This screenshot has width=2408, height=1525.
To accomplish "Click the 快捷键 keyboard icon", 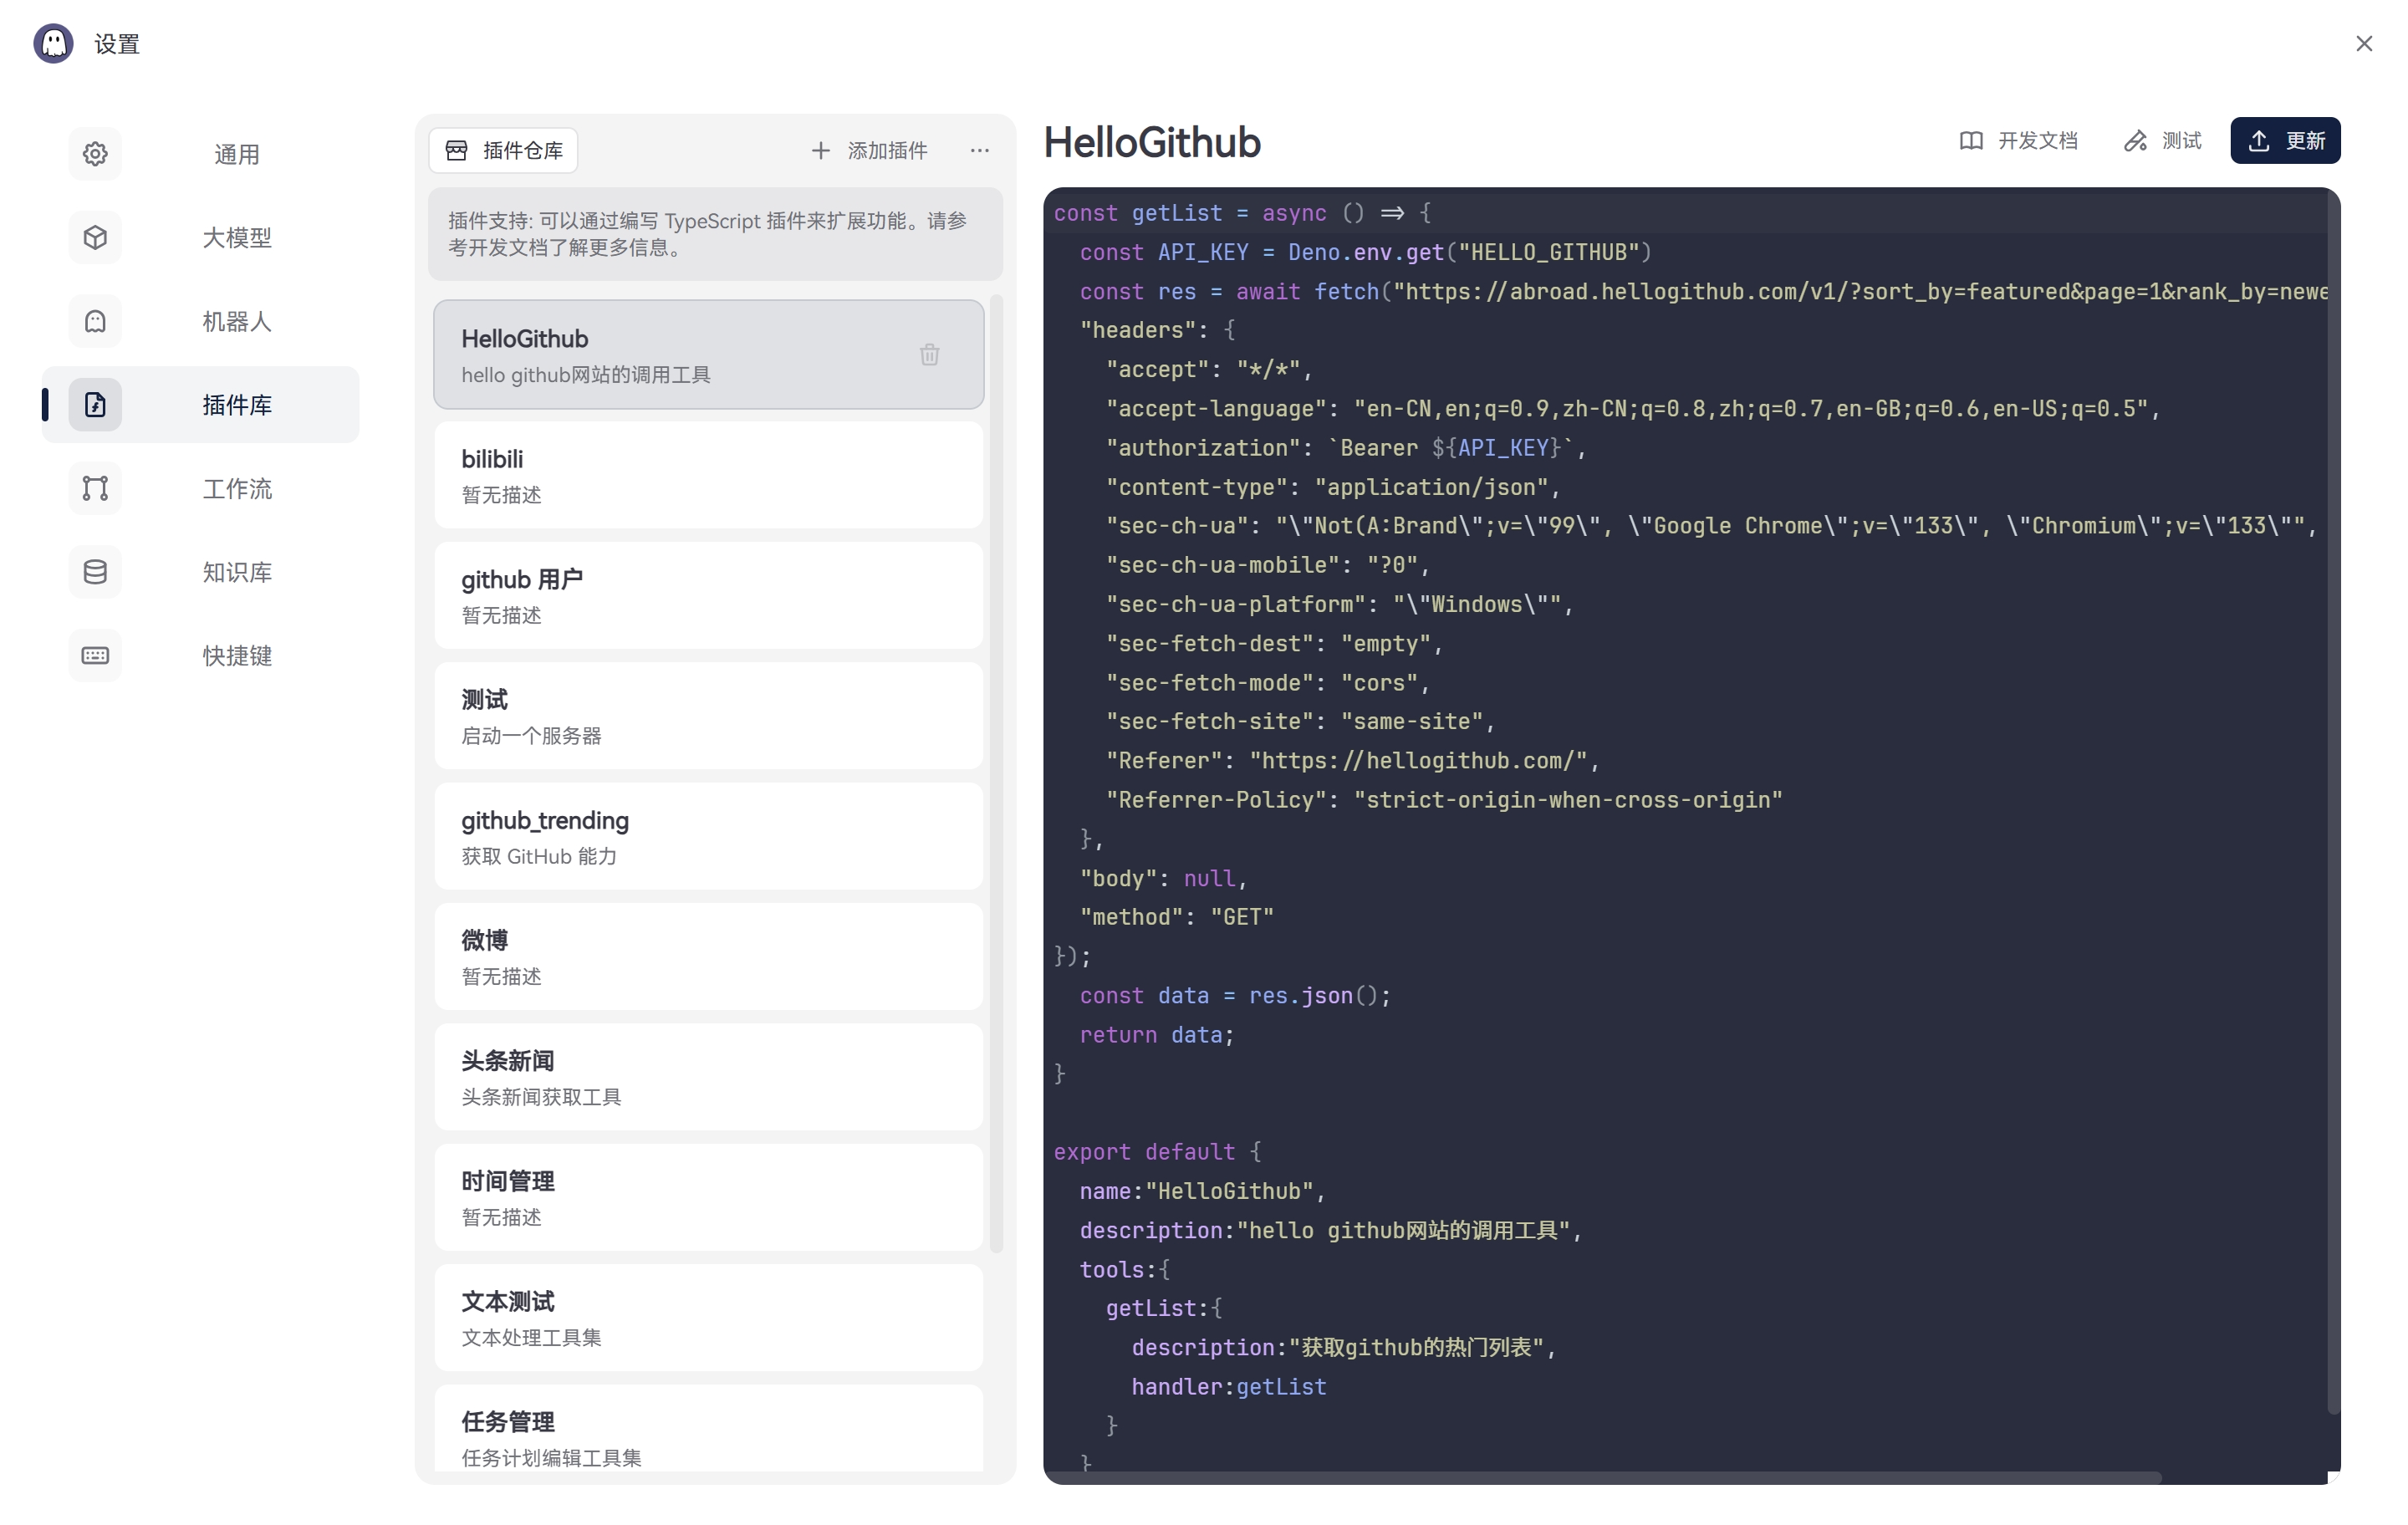I will coord(95,655).
